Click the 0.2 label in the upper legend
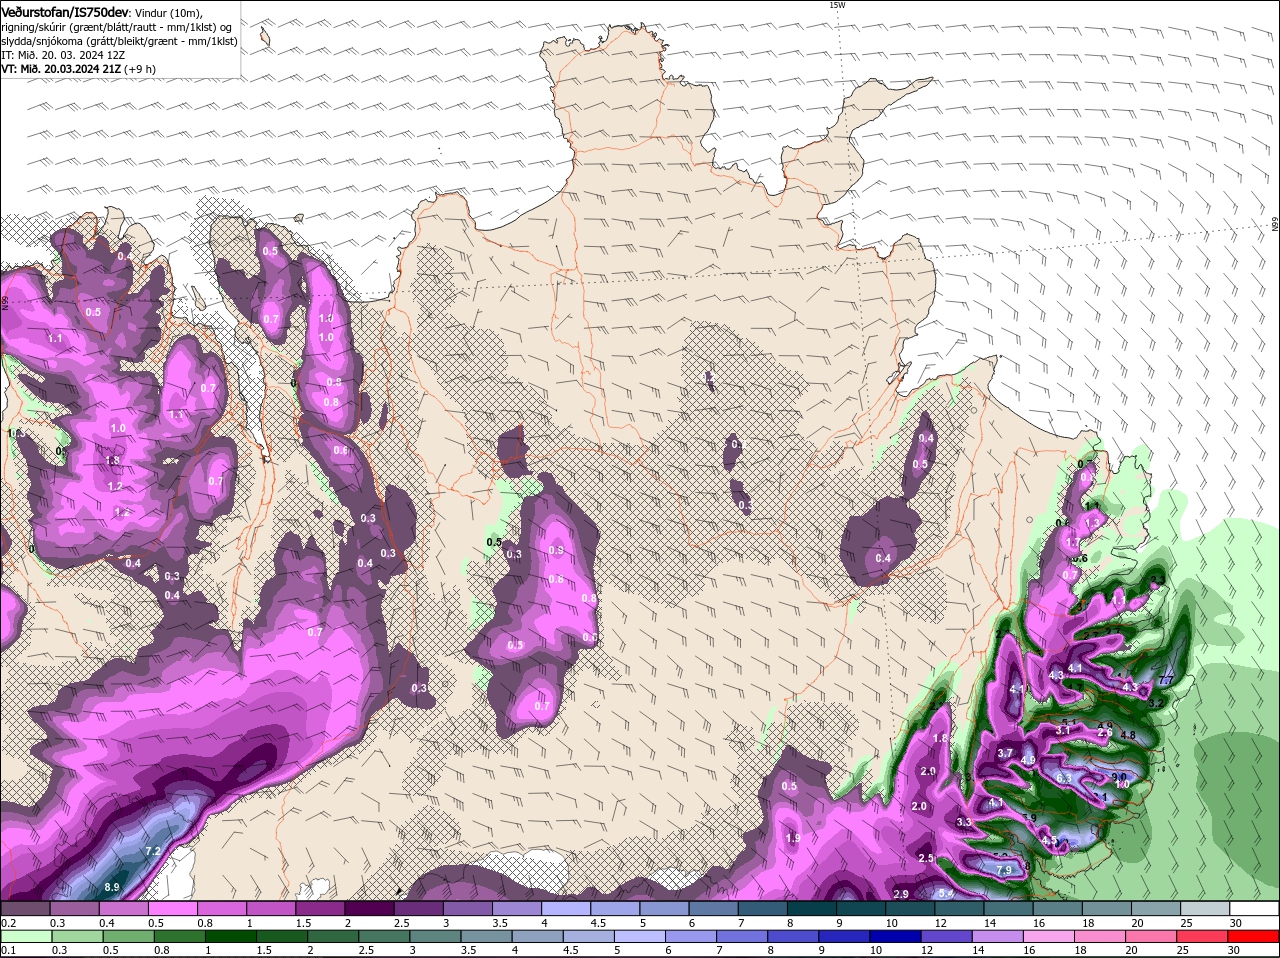Screen dimensions: 1280x958 click(x=8, y=922)
